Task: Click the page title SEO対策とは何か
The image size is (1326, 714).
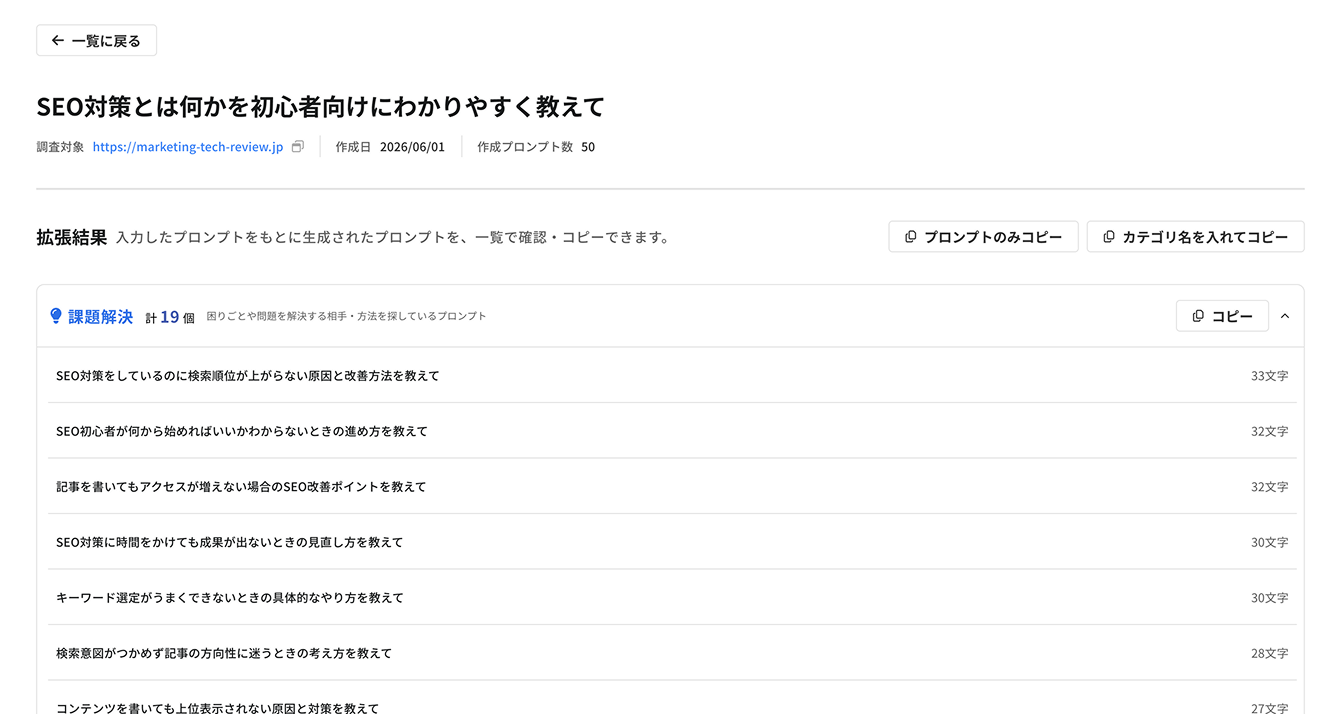Action: (x=320, y=106)
